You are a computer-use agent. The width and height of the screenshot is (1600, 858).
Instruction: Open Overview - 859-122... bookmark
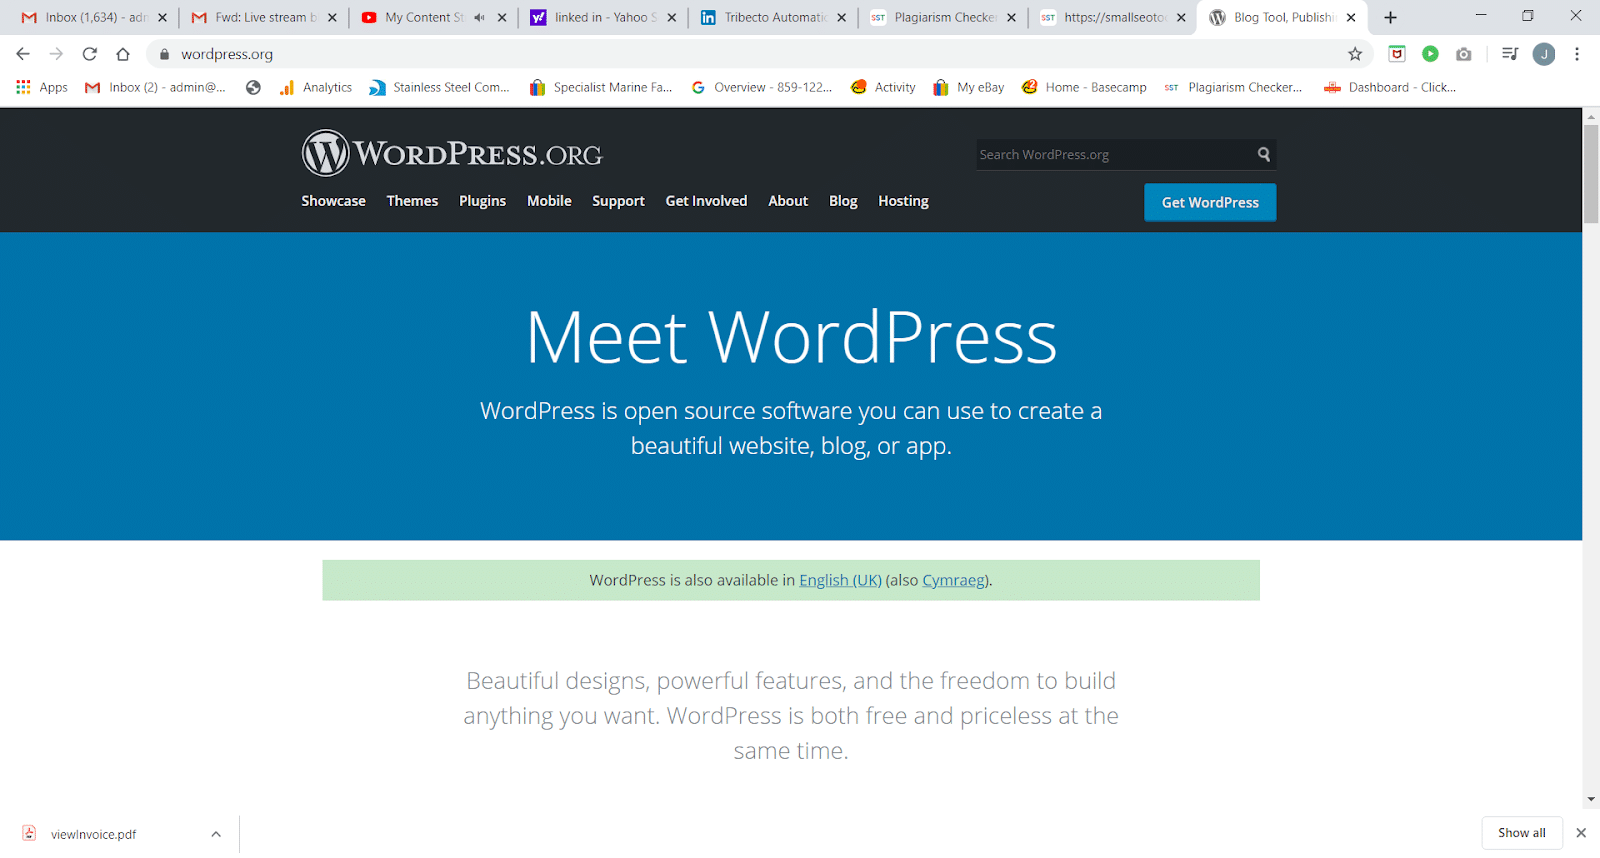tap(761, 88)
